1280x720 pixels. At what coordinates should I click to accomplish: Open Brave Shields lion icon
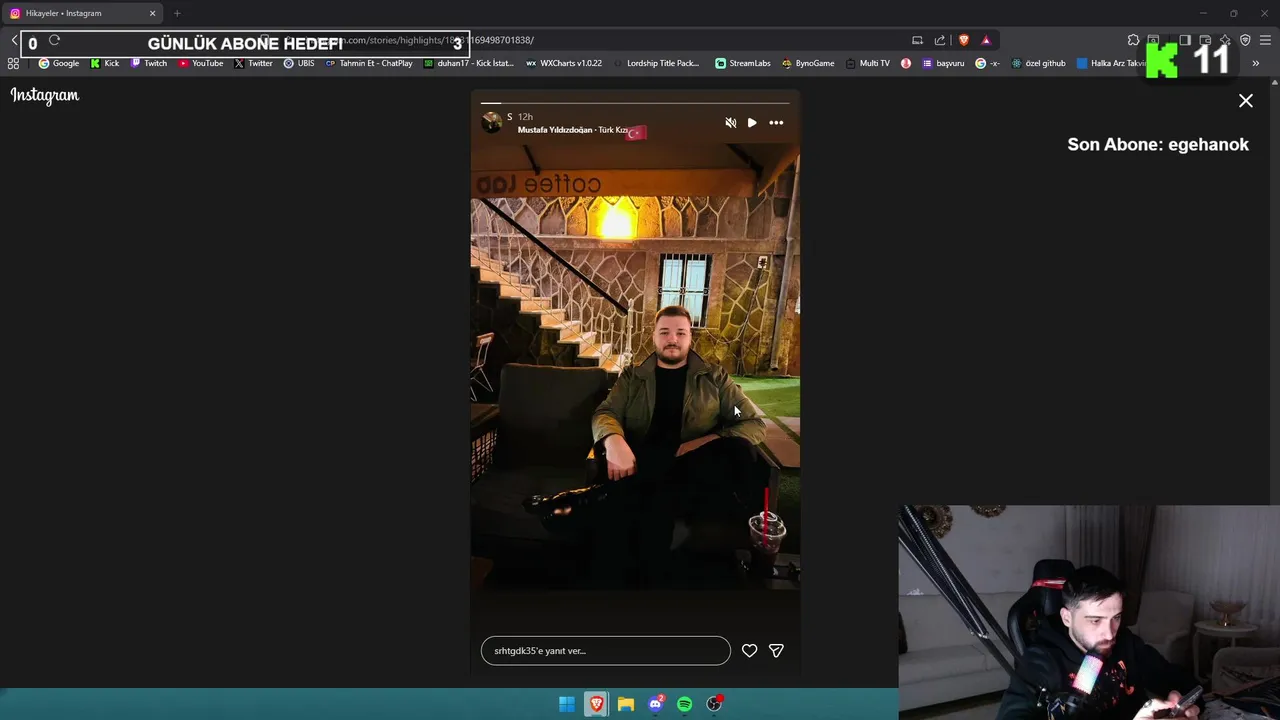(964, 41)
